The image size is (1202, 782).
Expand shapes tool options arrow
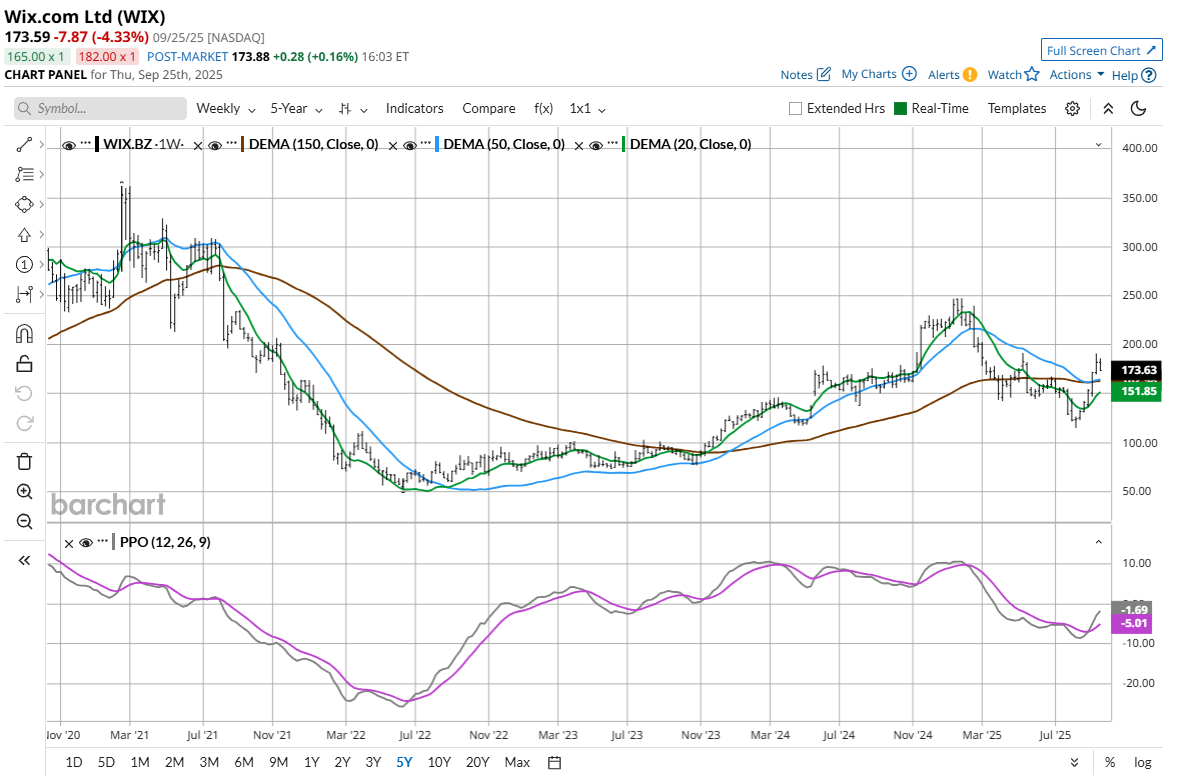pos(41,204)
